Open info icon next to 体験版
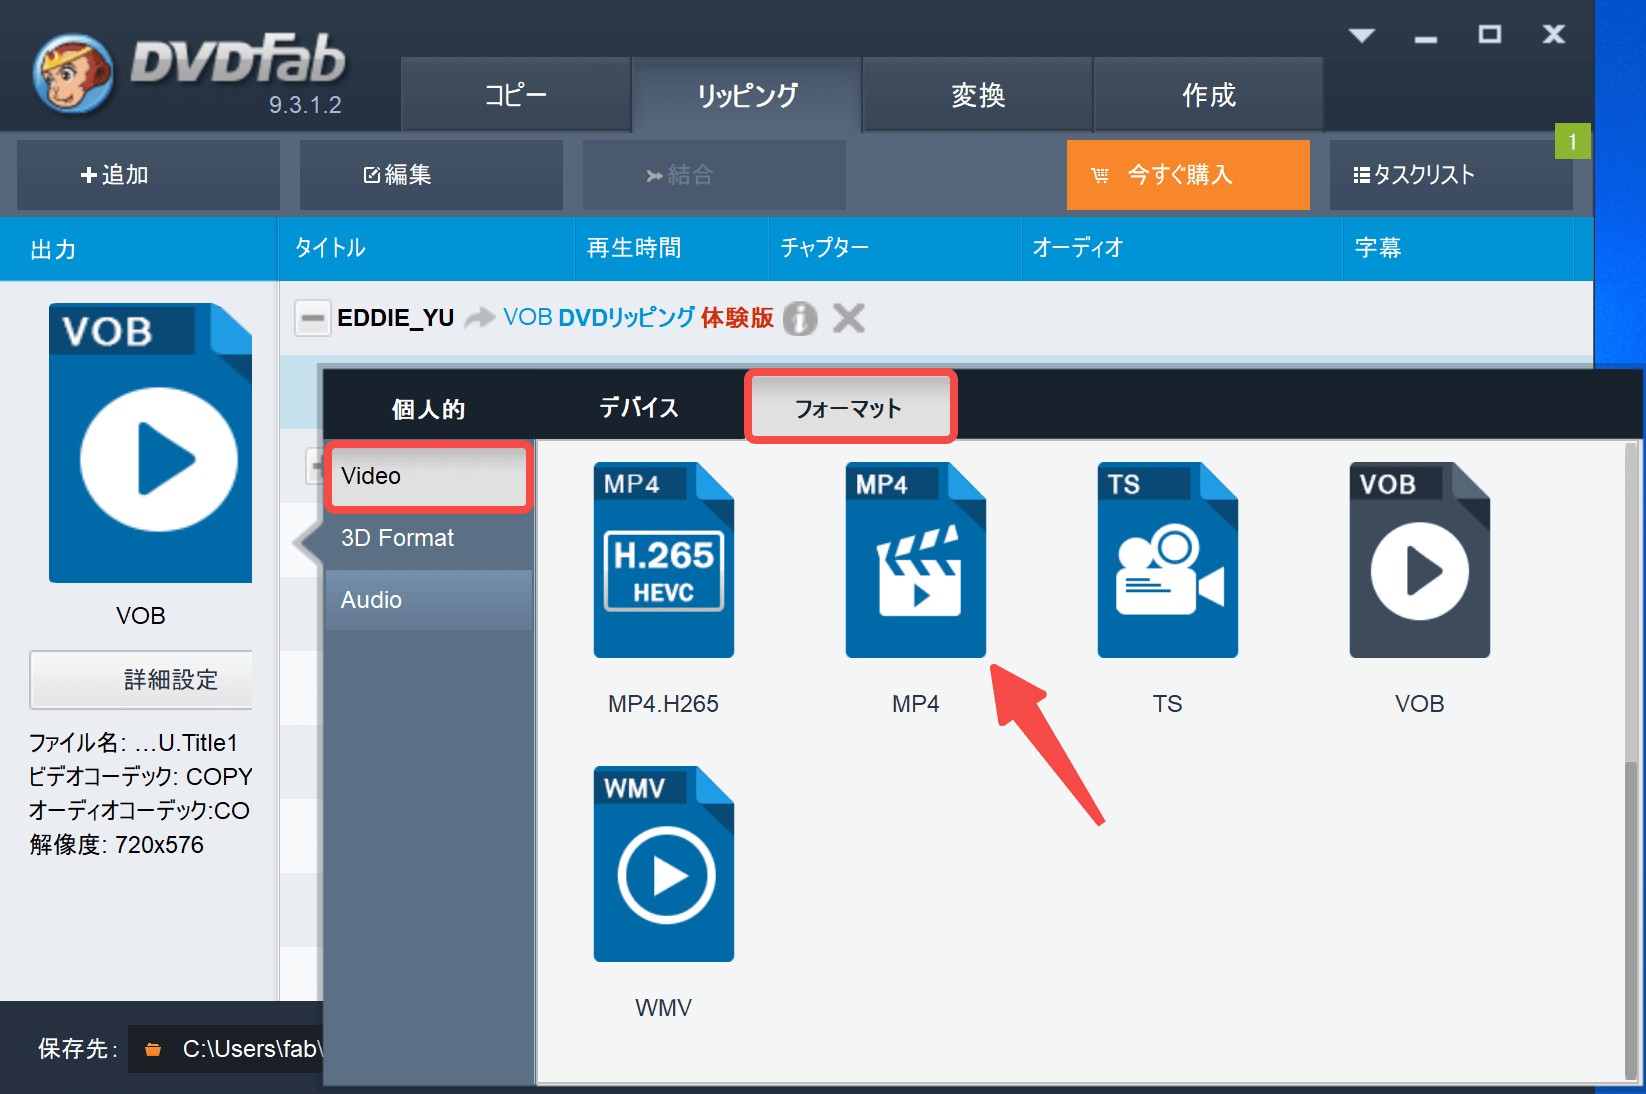 [x=800, y=319]
